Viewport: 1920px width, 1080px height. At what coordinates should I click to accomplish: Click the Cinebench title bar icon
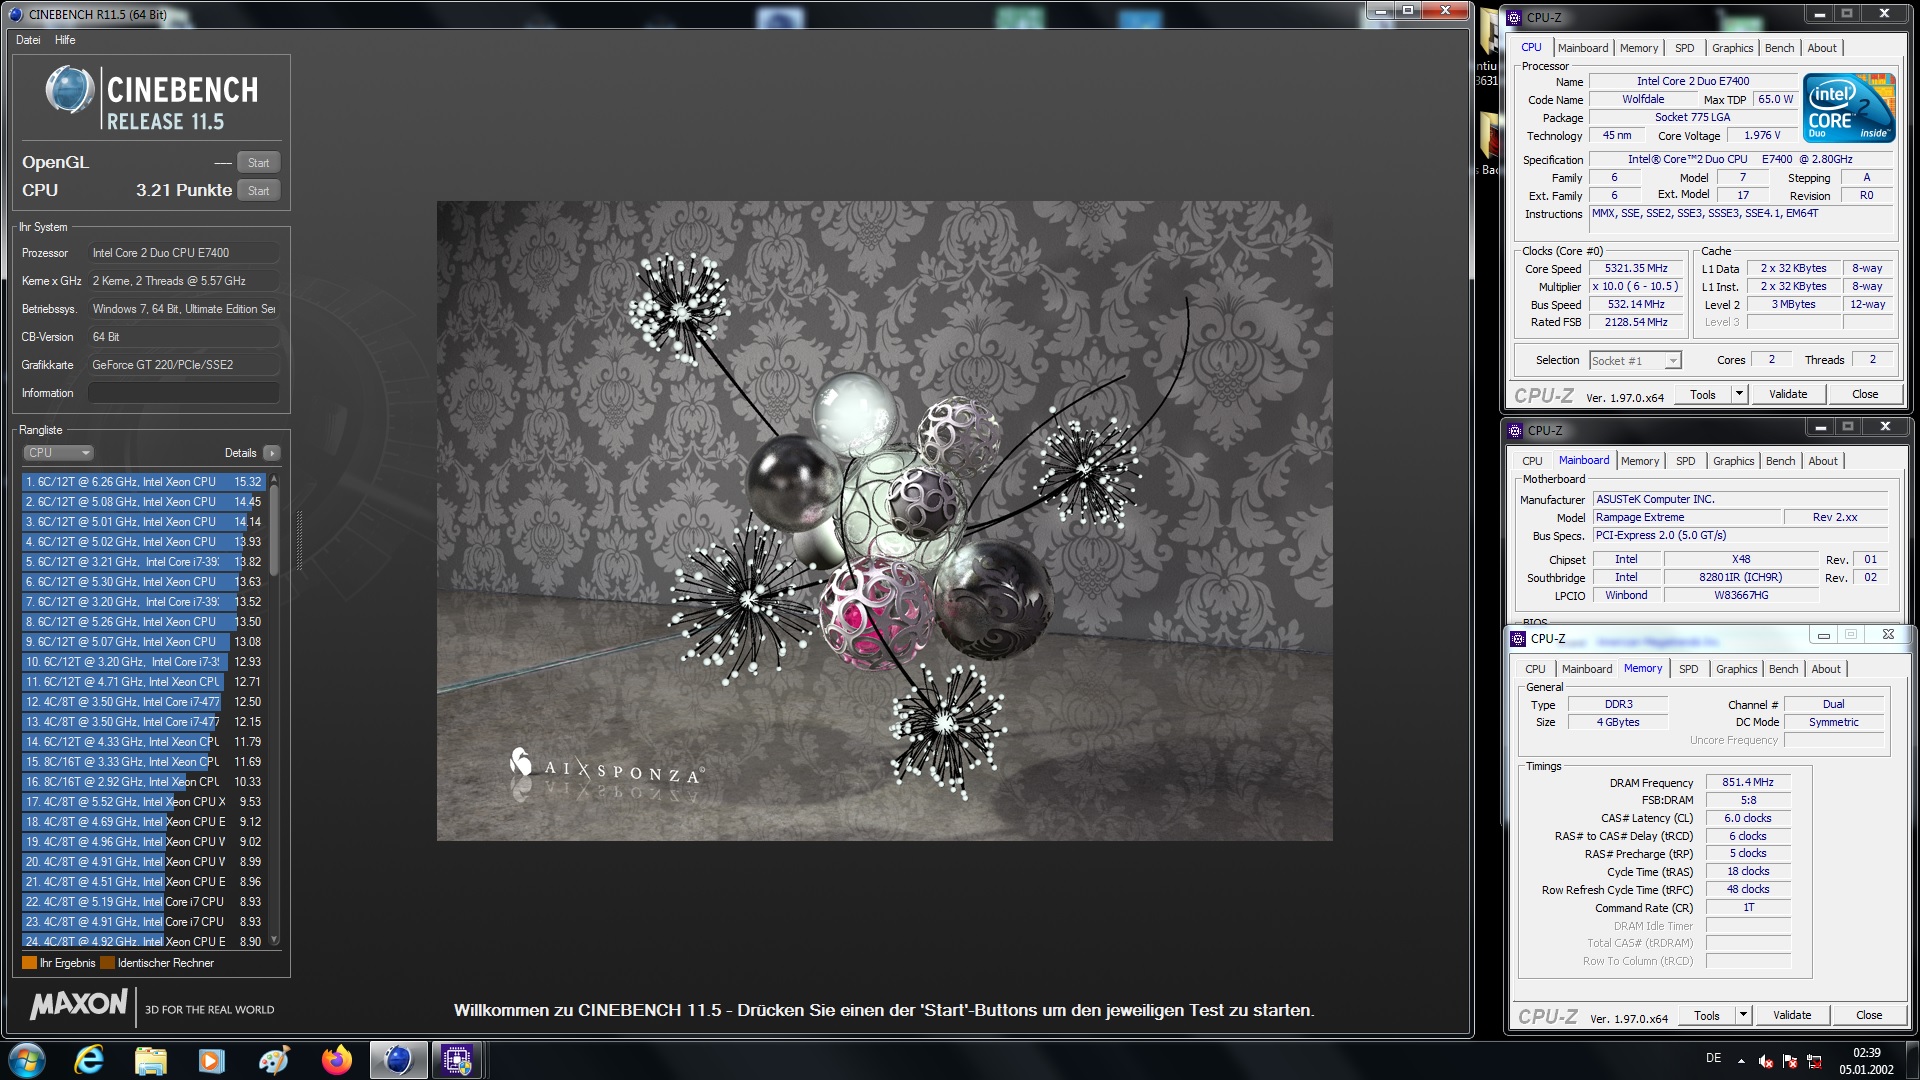click(x=15, y=14)
